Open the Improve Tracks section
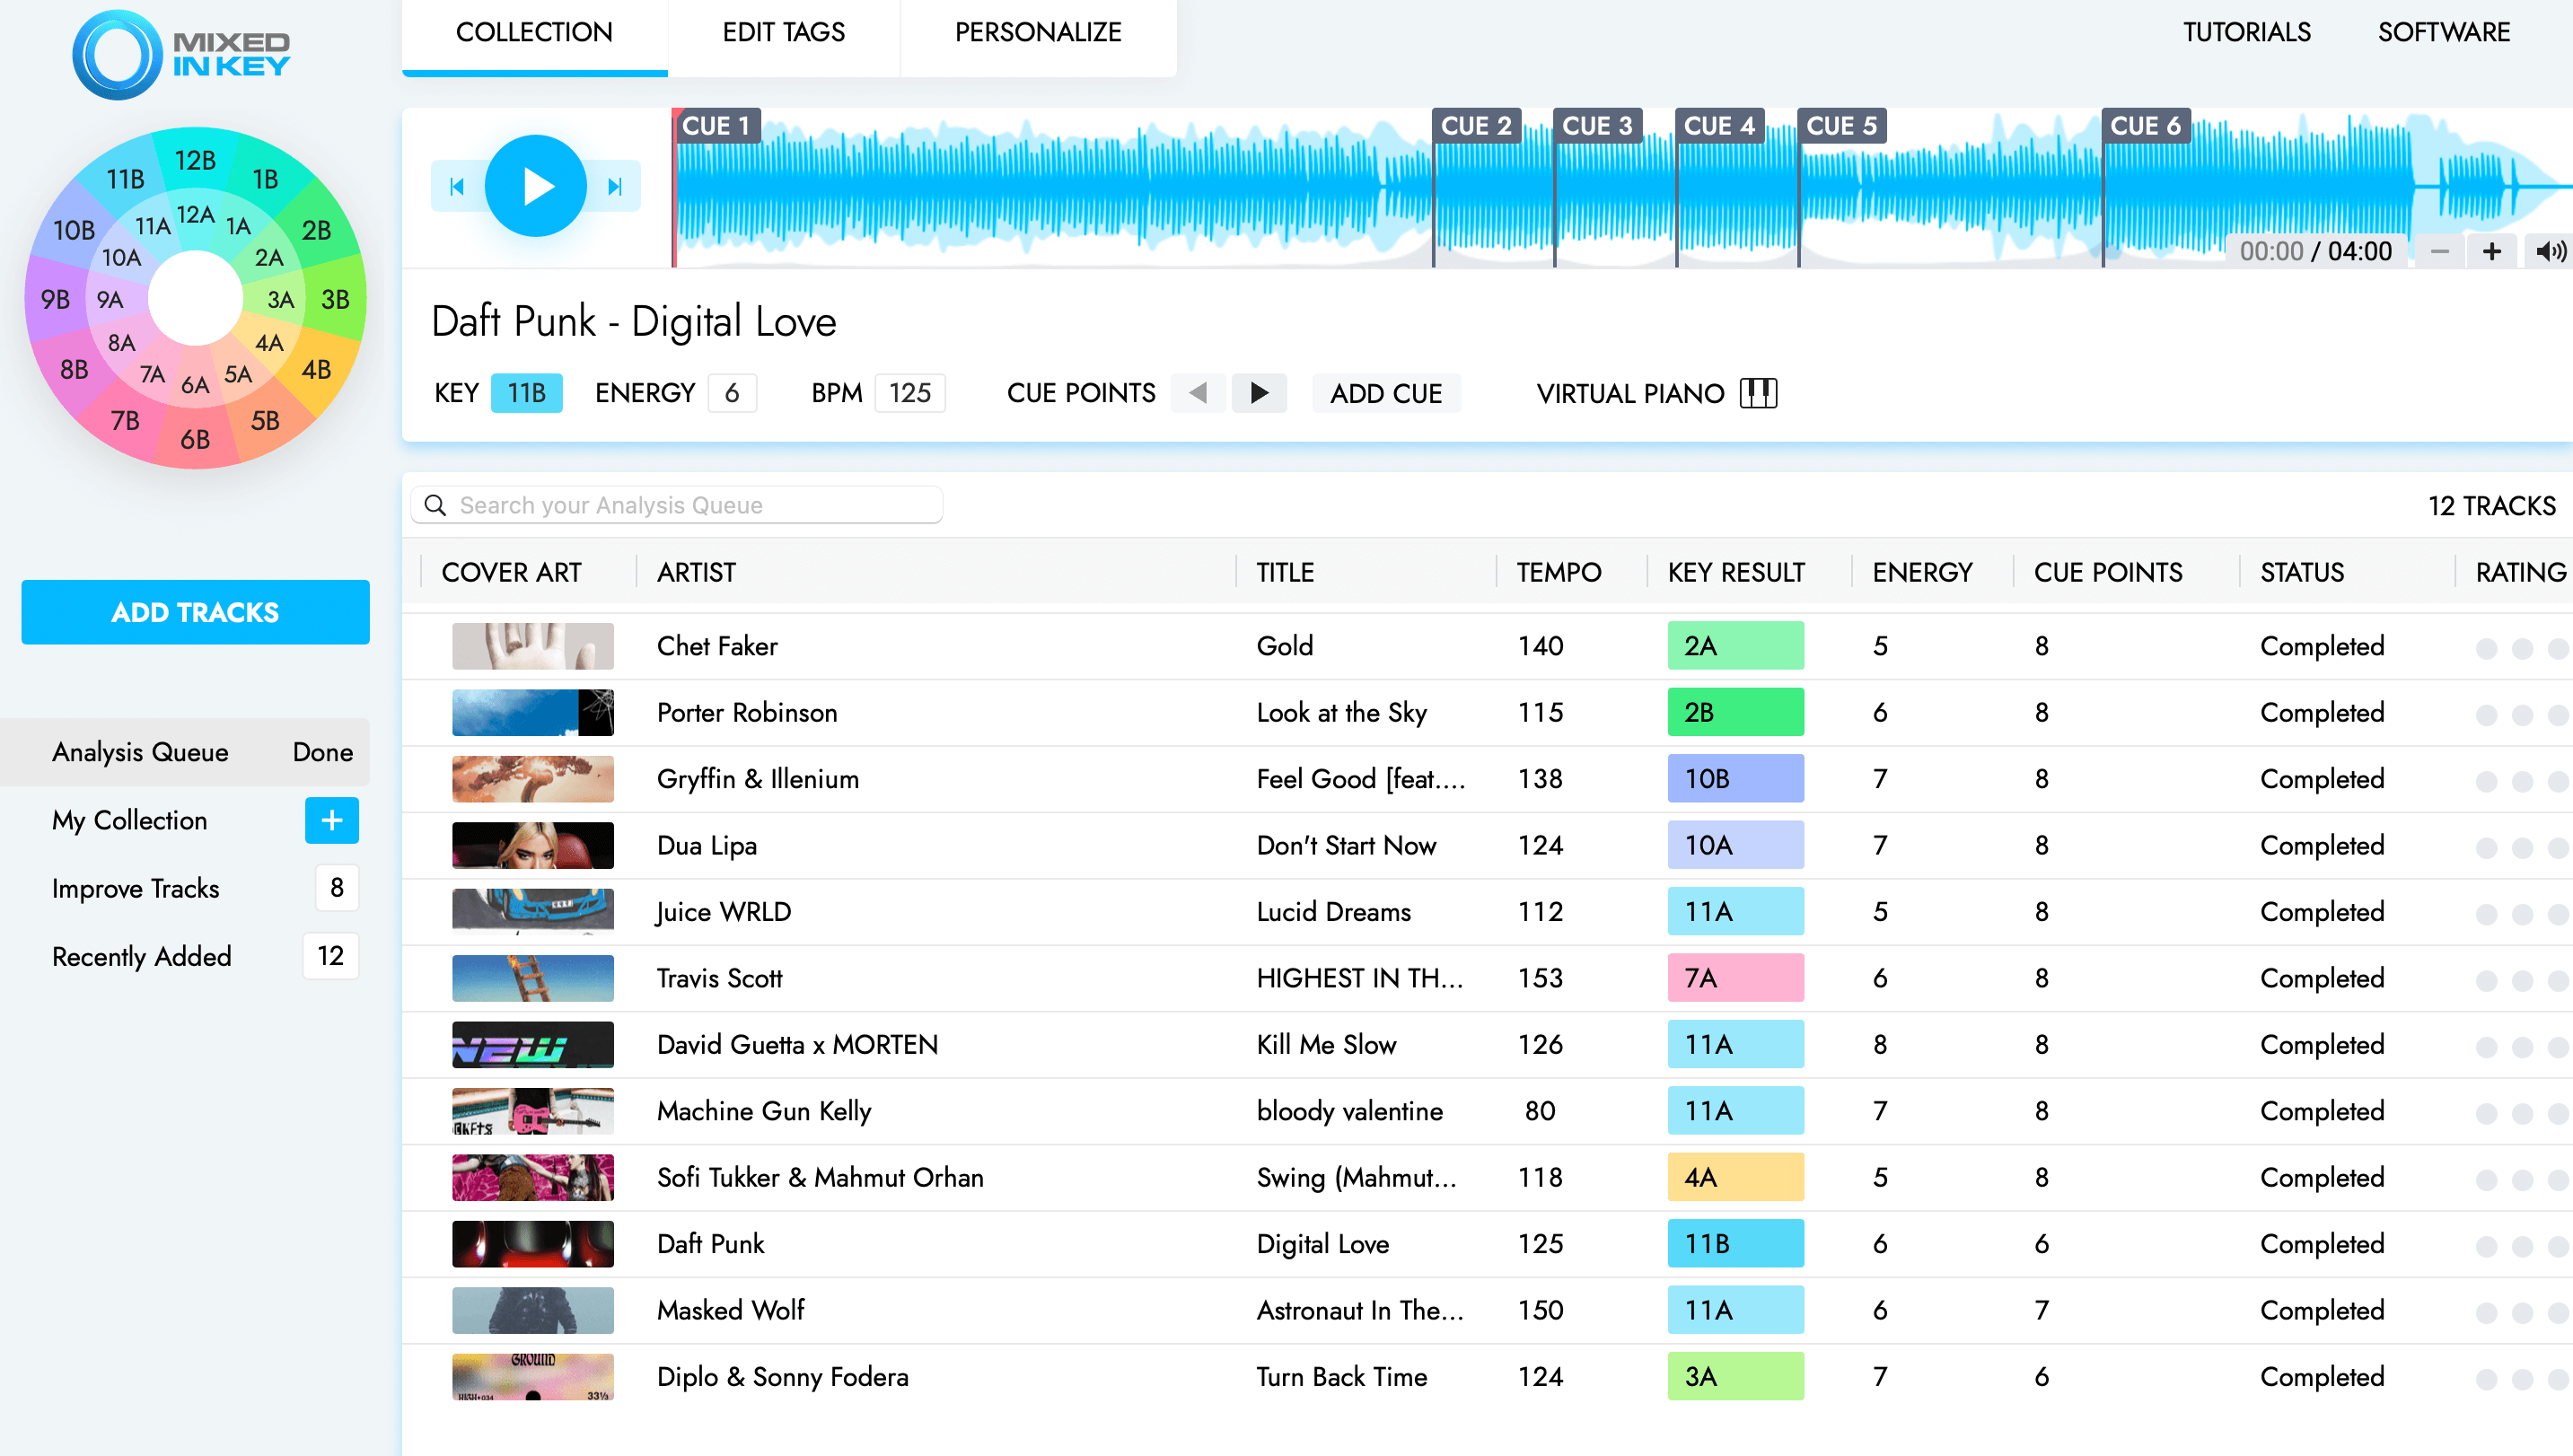This screenshot has height=1456, width=2573. (x=135, y=887)
